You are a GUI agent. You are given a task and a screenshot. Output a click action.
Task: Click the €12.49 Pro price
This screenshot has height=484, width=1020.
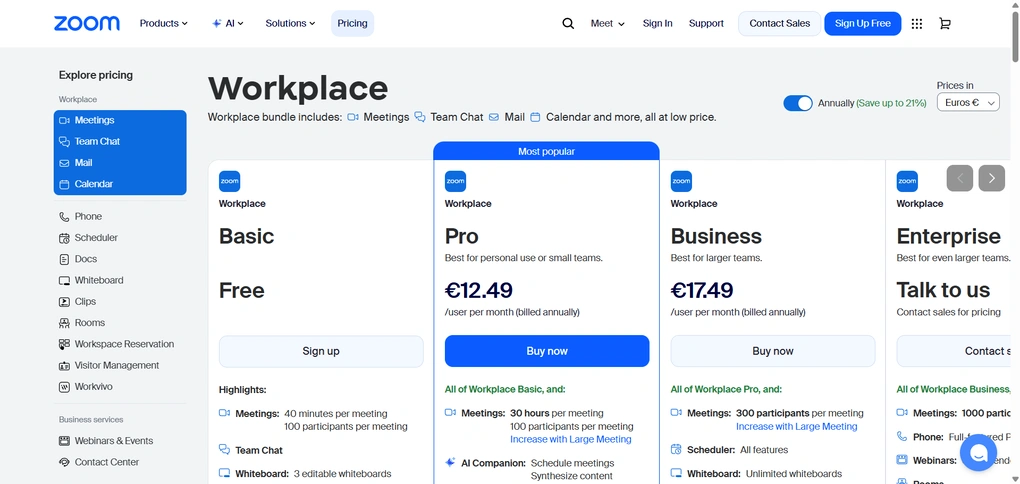pyautogui.click(x=479, y=290)
